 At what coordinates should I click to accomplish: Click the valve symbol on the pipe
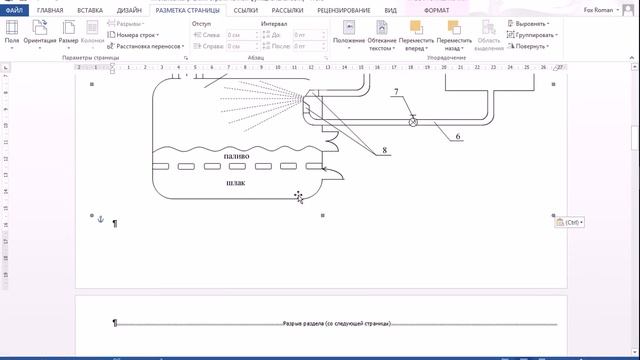point(413,122)
